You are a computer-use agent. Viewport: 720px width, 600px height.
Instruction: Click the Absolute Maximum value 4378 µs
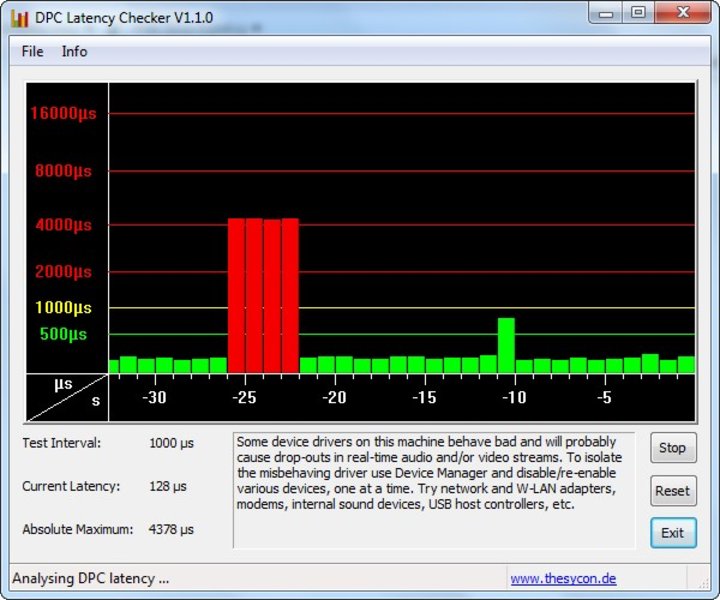pos(171,529)
